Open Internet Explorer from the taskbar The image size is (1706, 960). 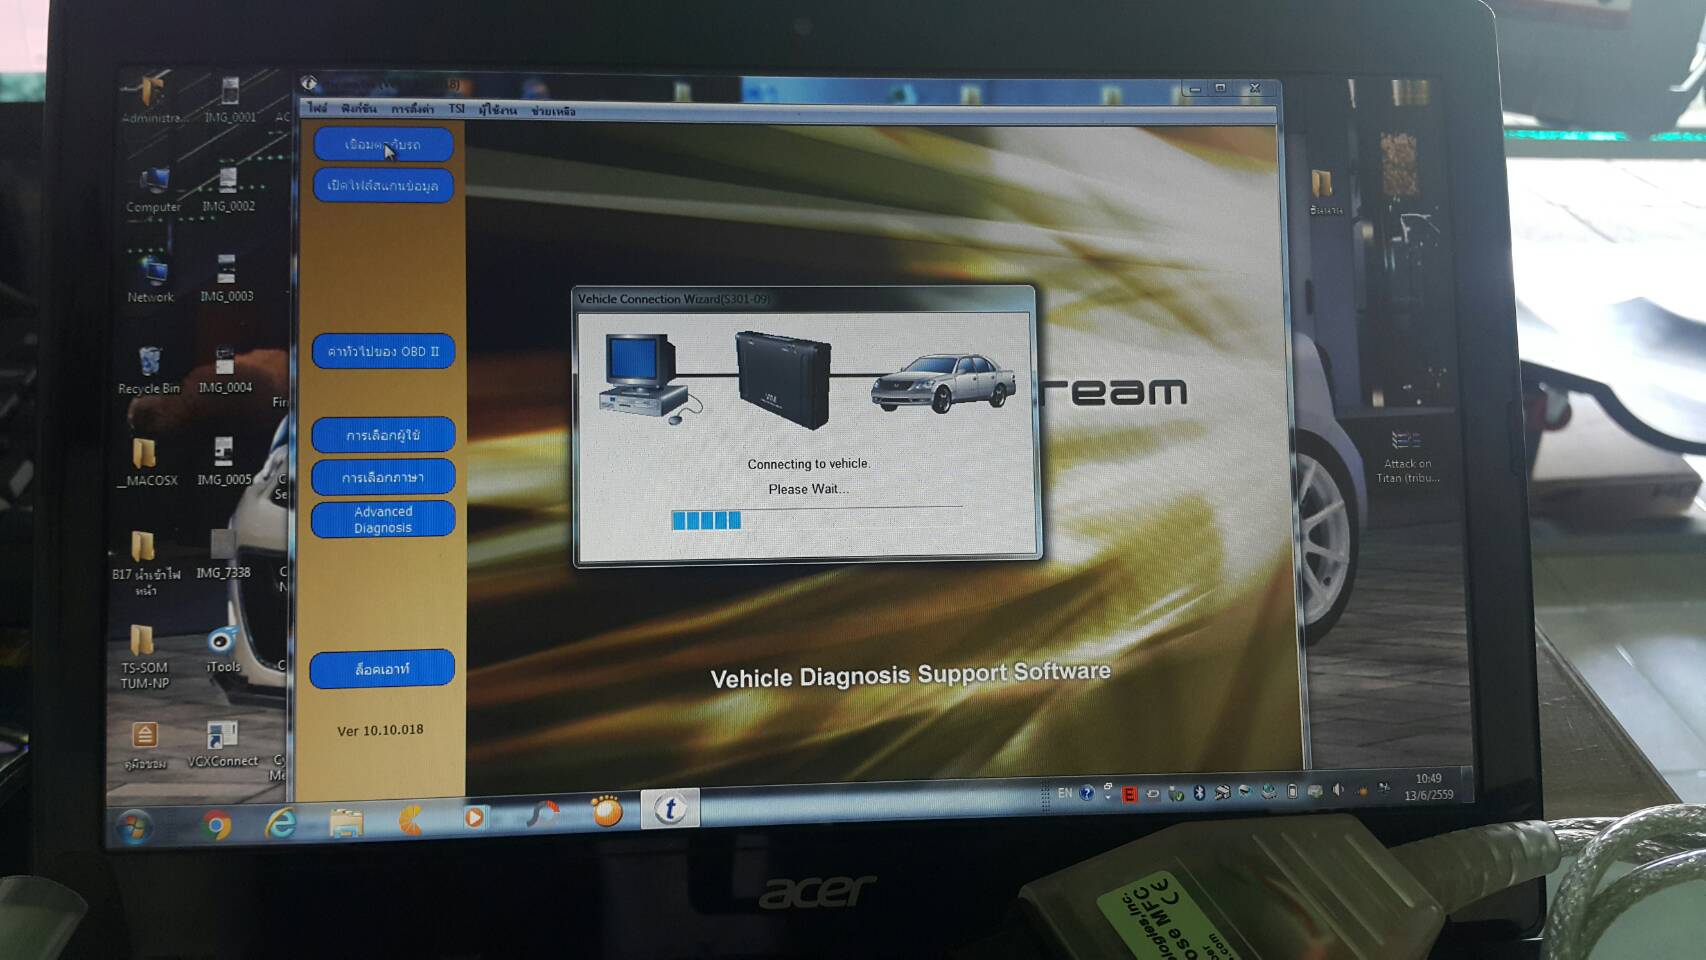click(281, 823)
